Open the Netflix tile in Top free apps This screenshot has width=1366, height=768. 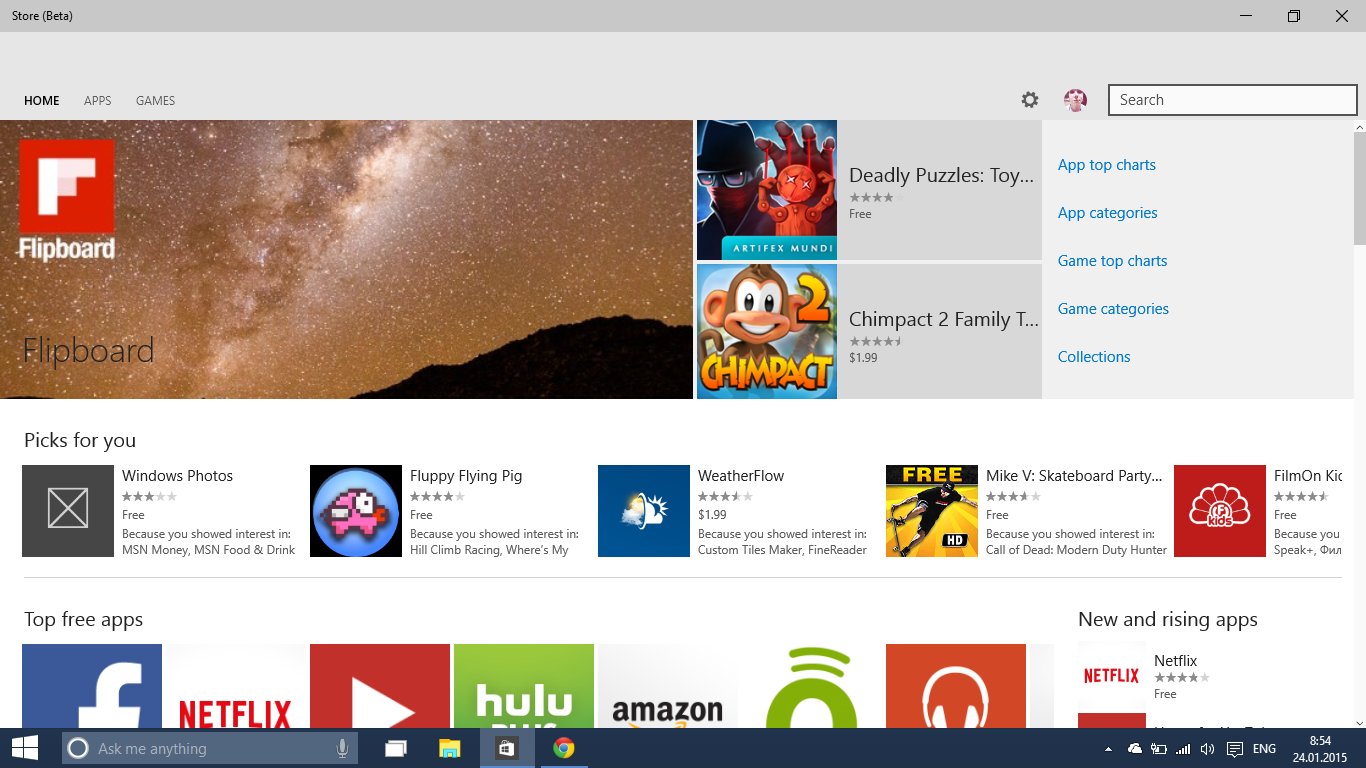(x=236, y=686)
